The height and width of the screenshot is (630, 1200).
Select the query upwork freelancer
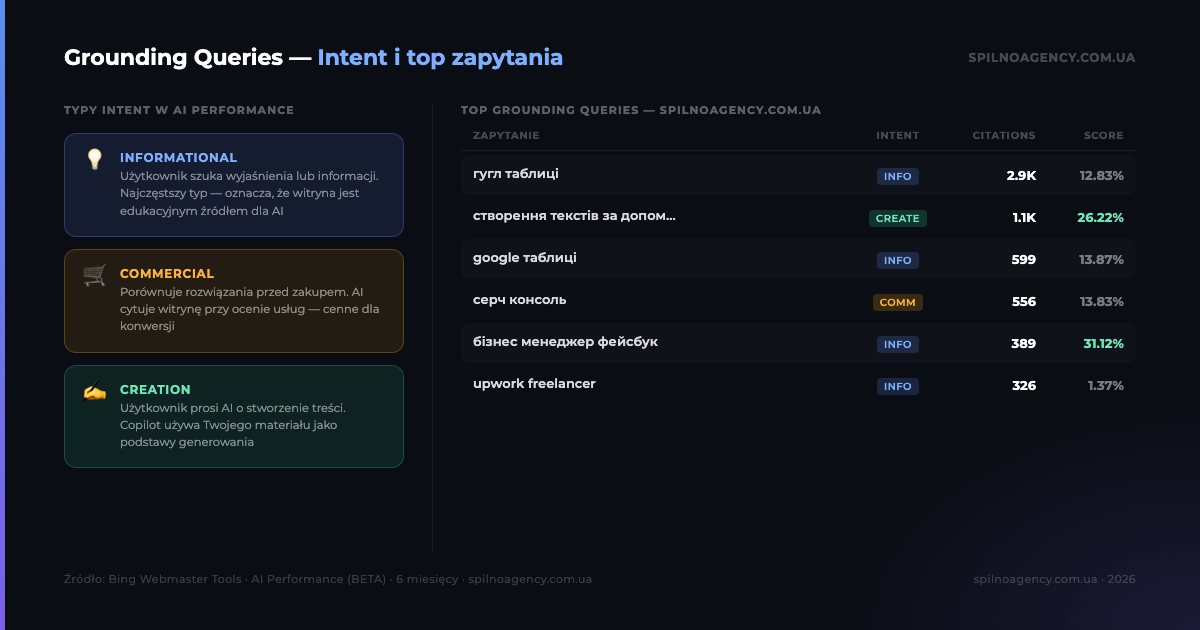[x=534, y=384]
